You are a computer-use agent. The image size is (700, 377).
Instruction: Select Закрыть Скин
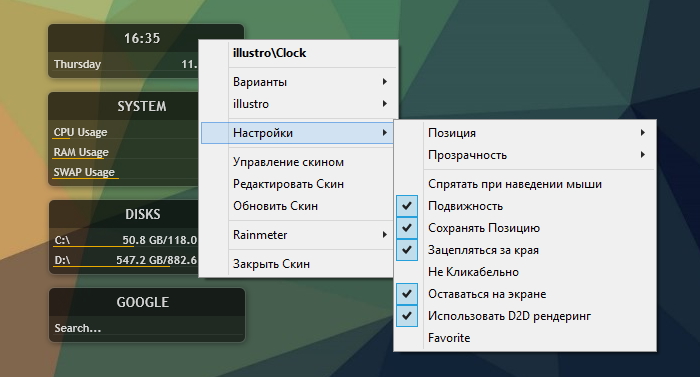(298, 264)
